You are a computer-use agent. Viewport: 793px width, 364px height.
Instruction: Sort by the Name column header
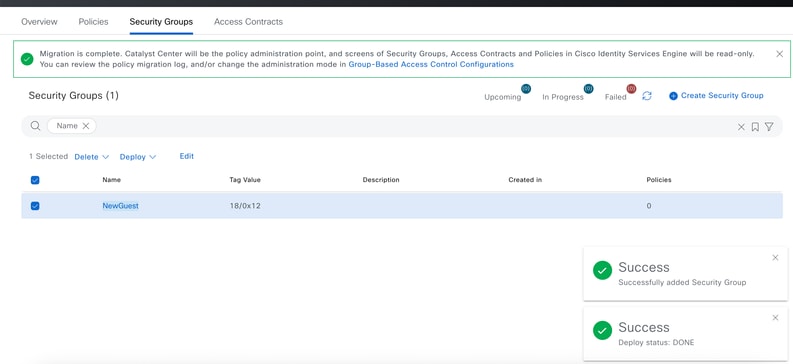tap(112, 180)
